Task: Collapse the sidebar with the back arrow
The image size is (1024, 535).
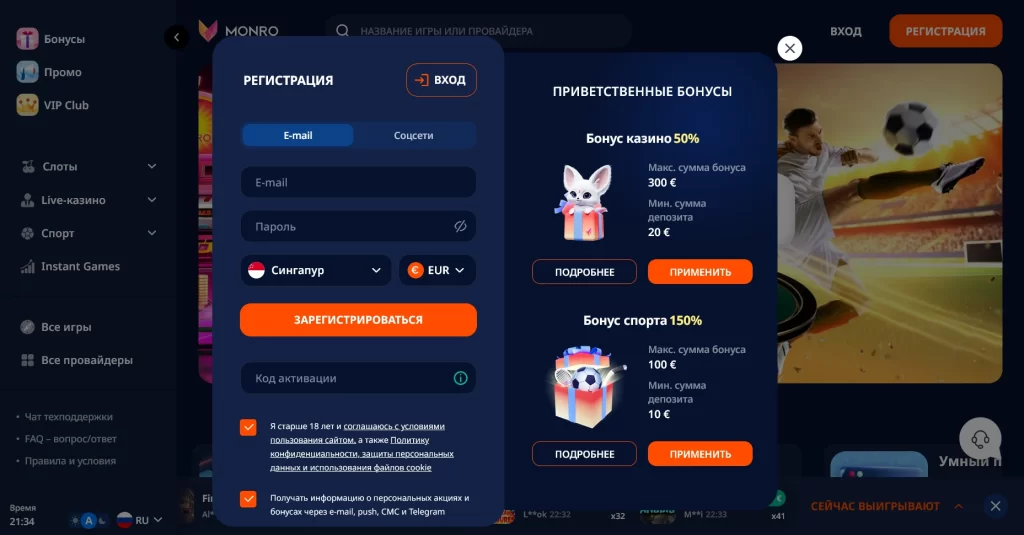Action: point(176,37)
